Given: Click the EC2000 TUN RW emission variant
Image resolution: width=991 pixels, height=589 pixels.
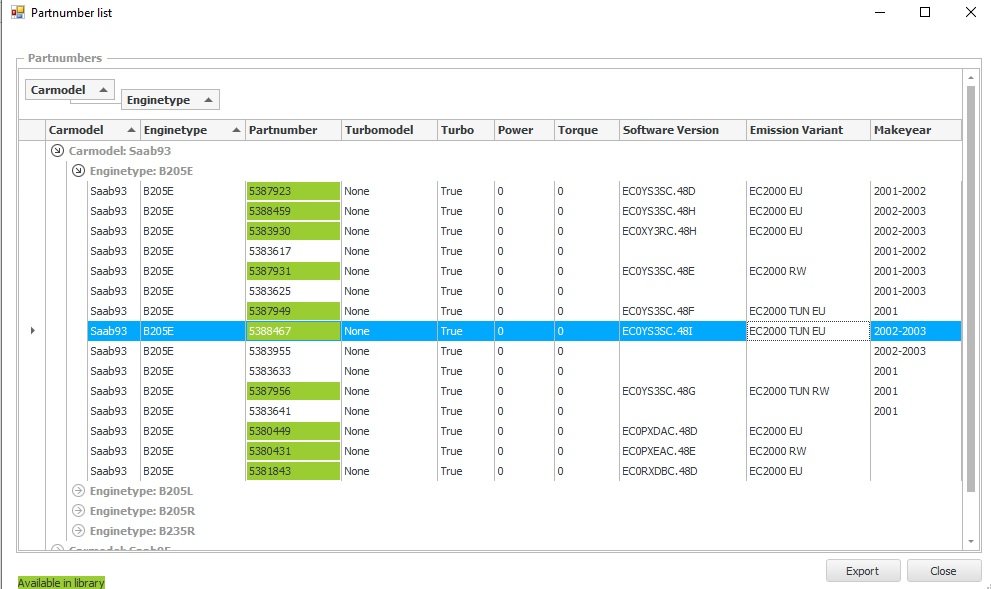Looking at the screenshot, I should [789, 391].
